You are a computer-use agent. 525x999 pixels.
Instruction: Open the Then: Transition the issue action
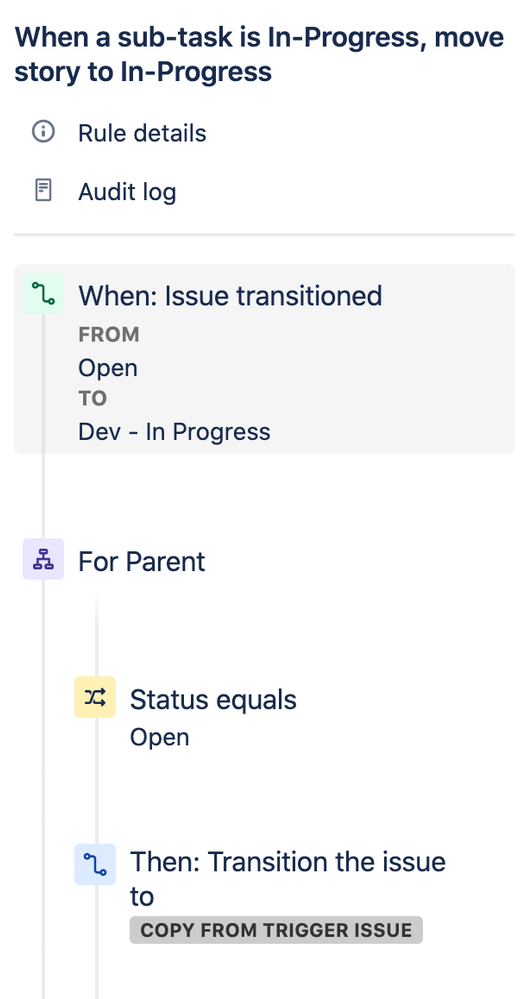click(x=288, y=879)
